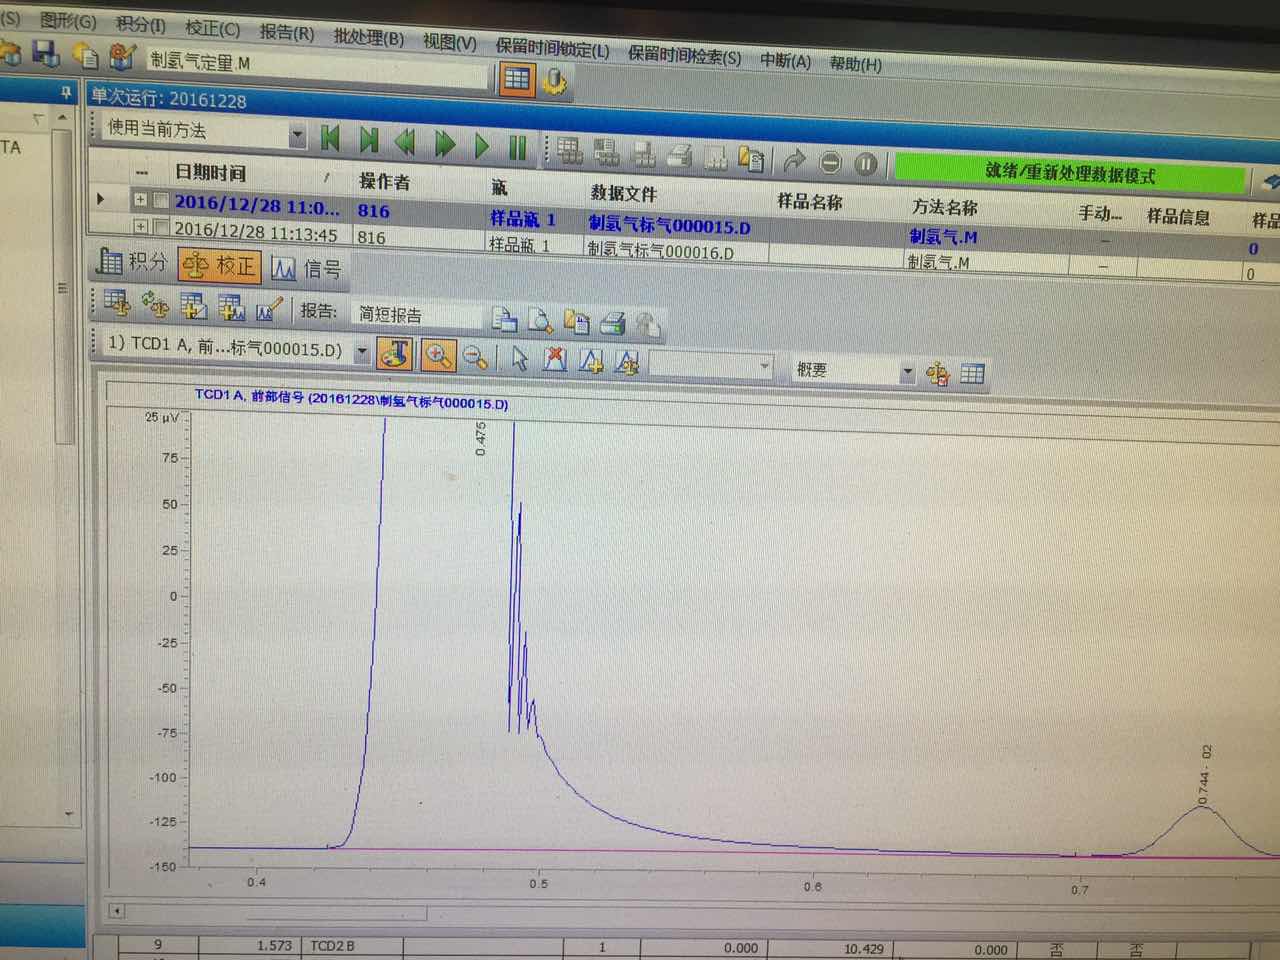Open the TCD1 A signal selector dropdown

[362, 352]
